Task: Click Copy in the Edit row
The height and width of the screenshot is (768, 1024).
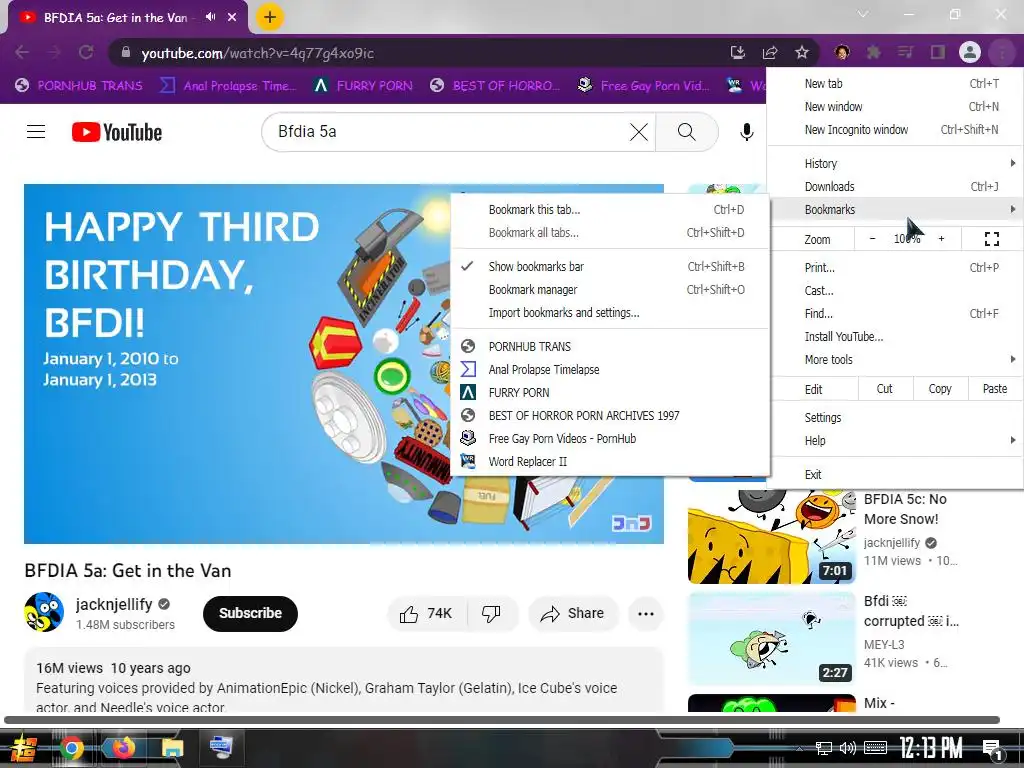Action: point(940,389)
